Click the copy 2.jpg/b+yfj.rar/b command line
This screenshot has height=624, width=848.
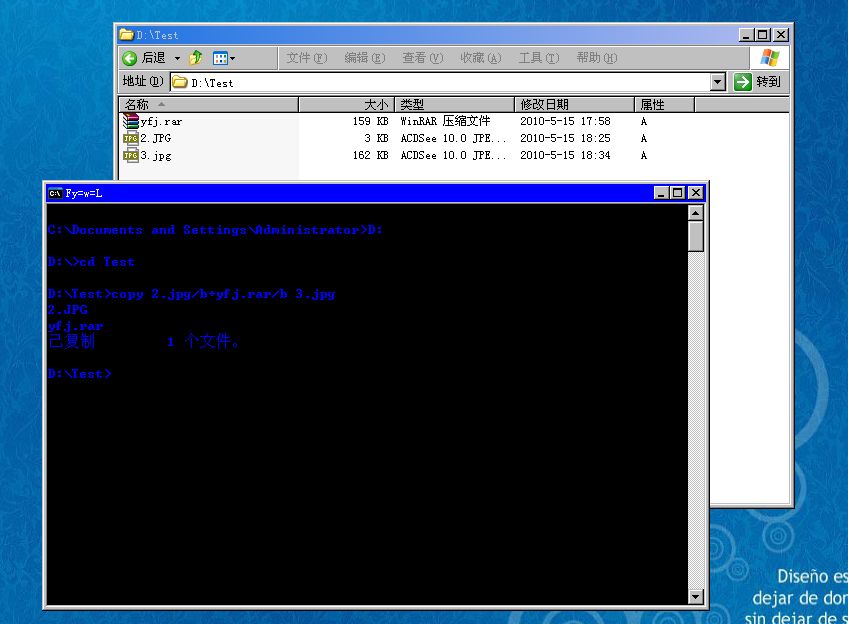191,294
